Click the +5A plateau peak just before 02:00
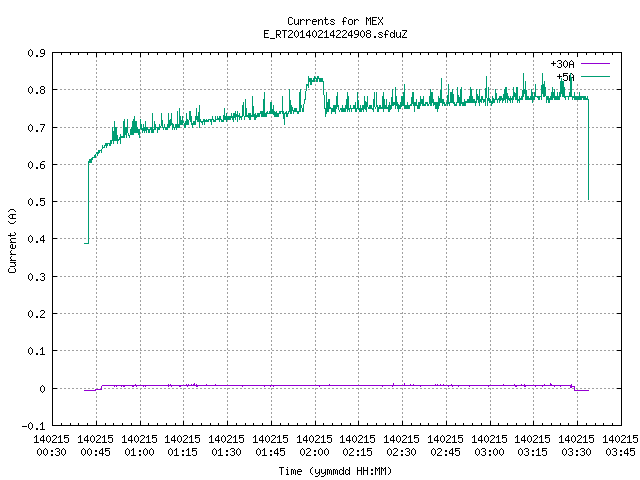The image size is (640, 480). [315, 80]
